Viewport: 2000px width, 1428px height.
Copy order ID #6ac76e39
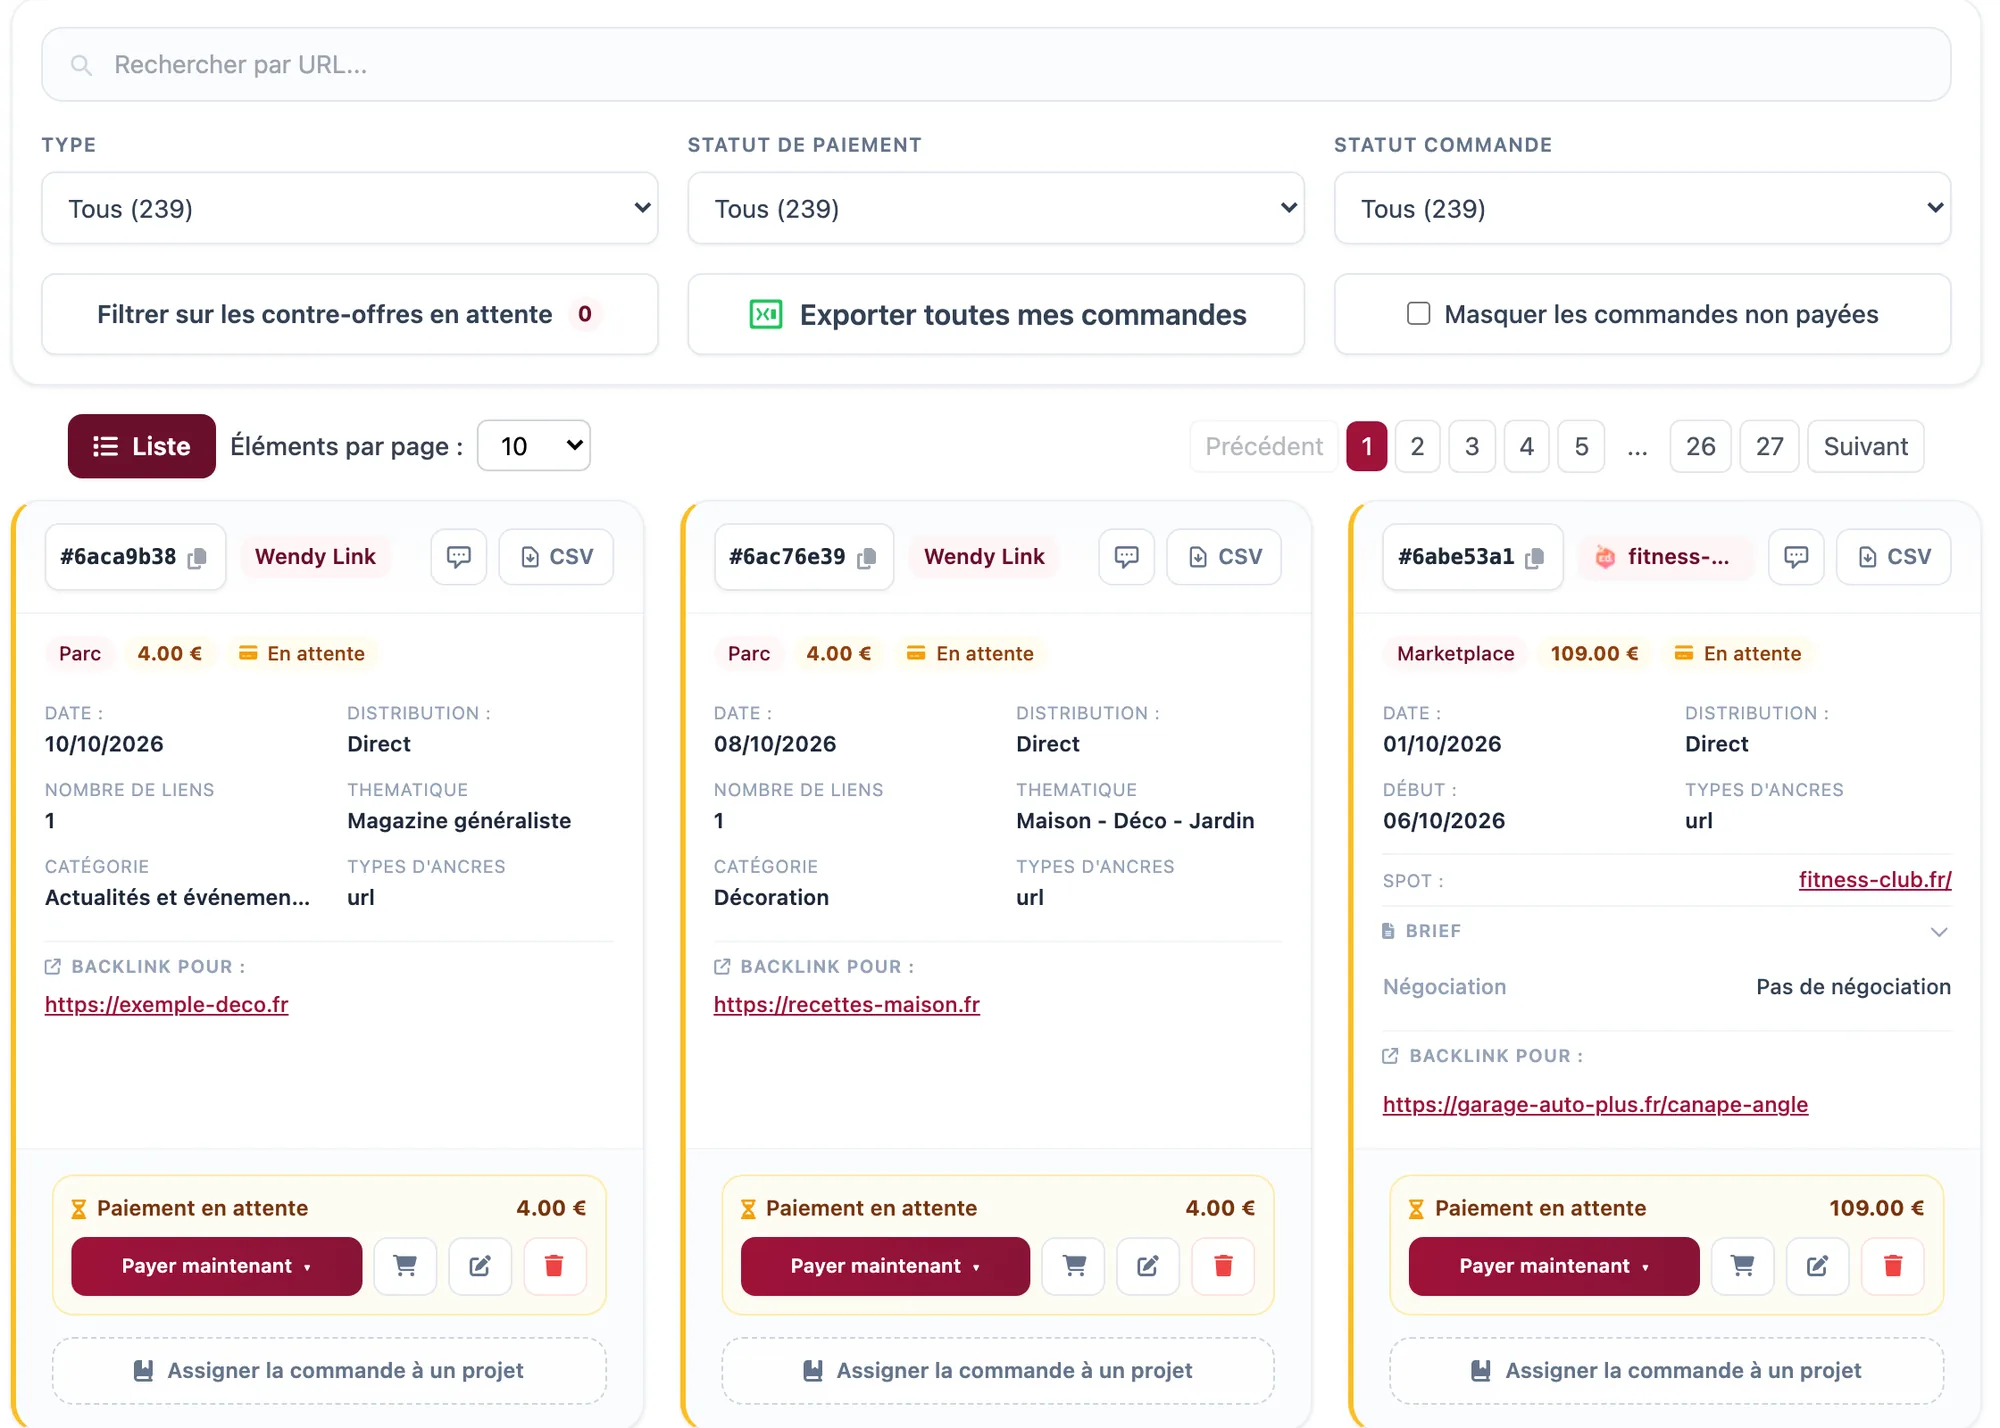(x=867, y=558)
